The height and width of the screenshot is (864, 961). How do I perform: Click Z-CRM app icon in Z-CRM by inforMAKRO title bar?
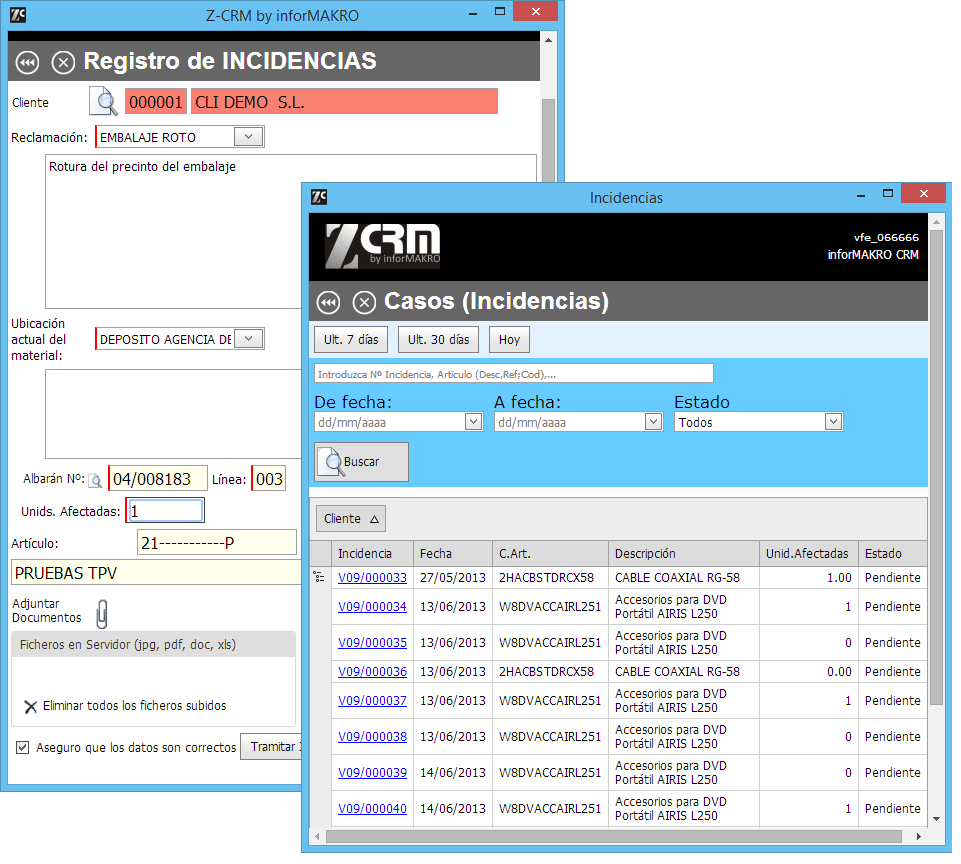coord(18,15)
